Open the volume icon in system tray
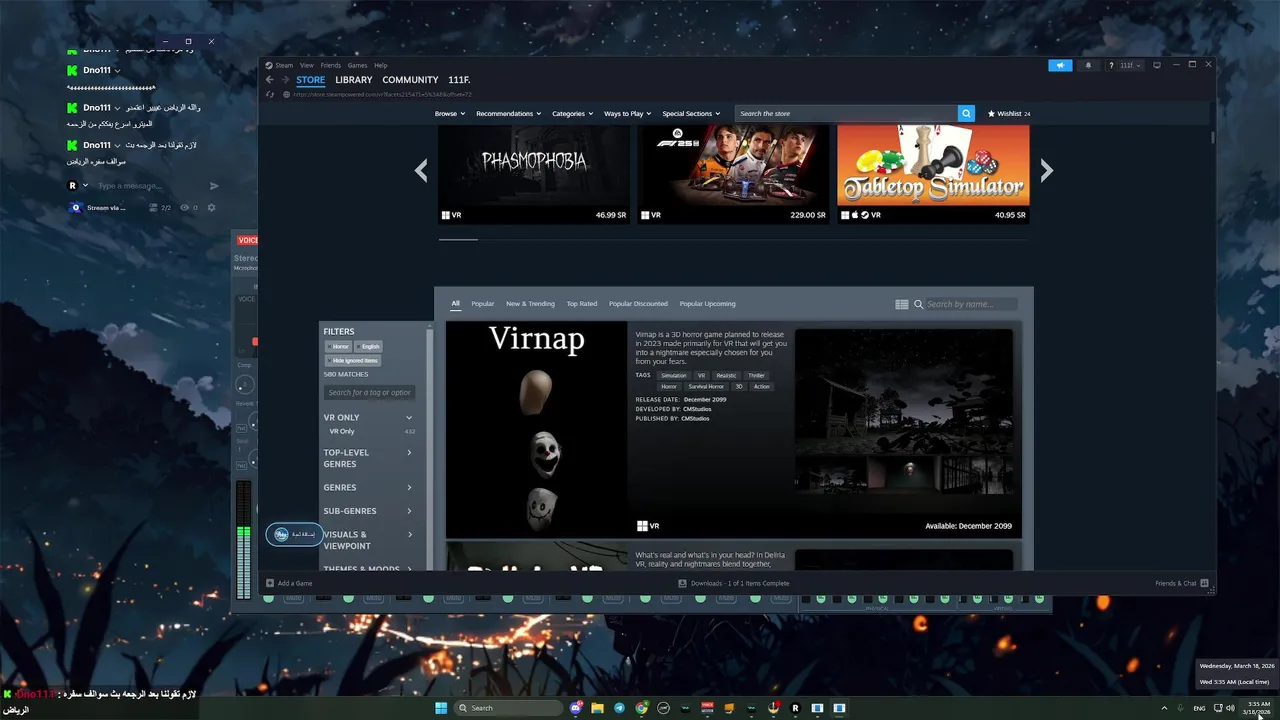Viewport: 1280px width, 720px height. coord(1230,708)
